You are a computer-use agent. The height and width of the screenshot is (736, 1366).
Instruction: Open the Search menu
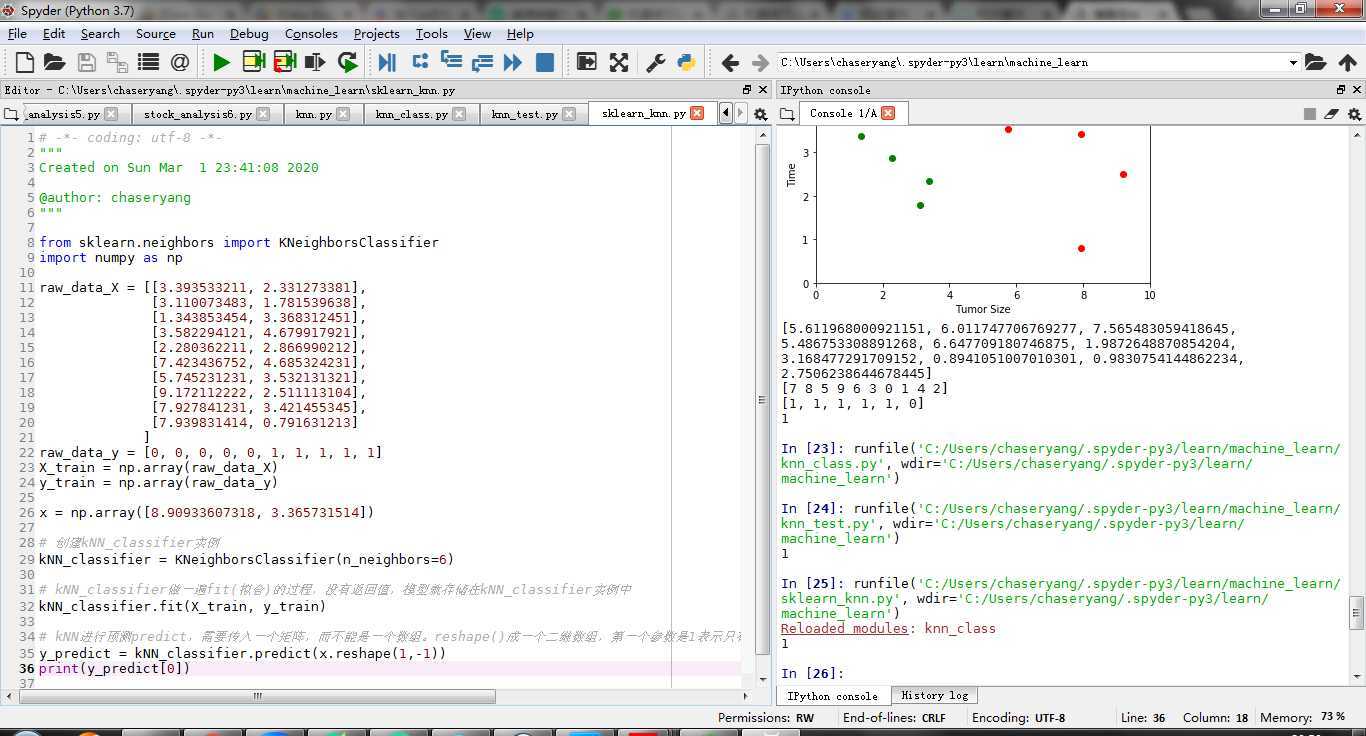(100, 33)
